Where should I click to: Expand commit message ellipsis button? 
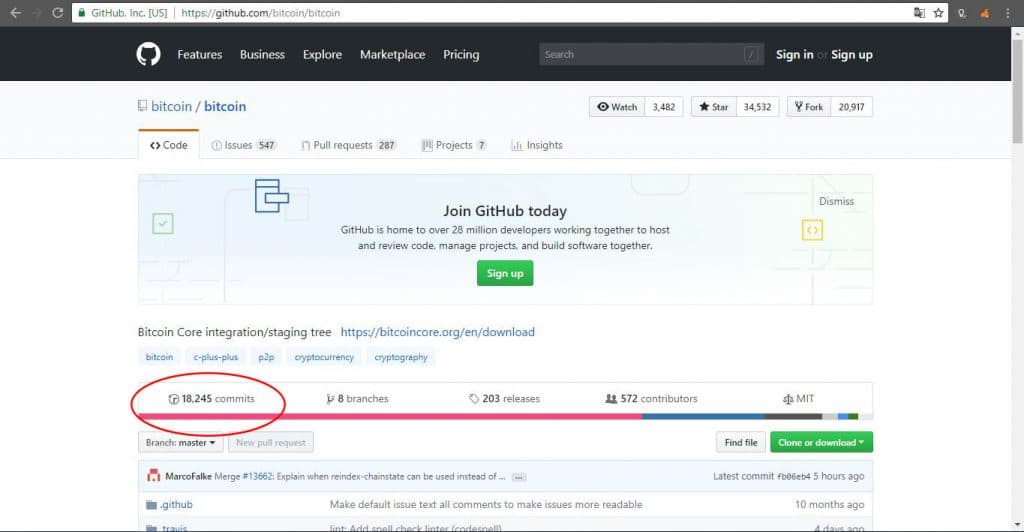click(x=519, y=477)
